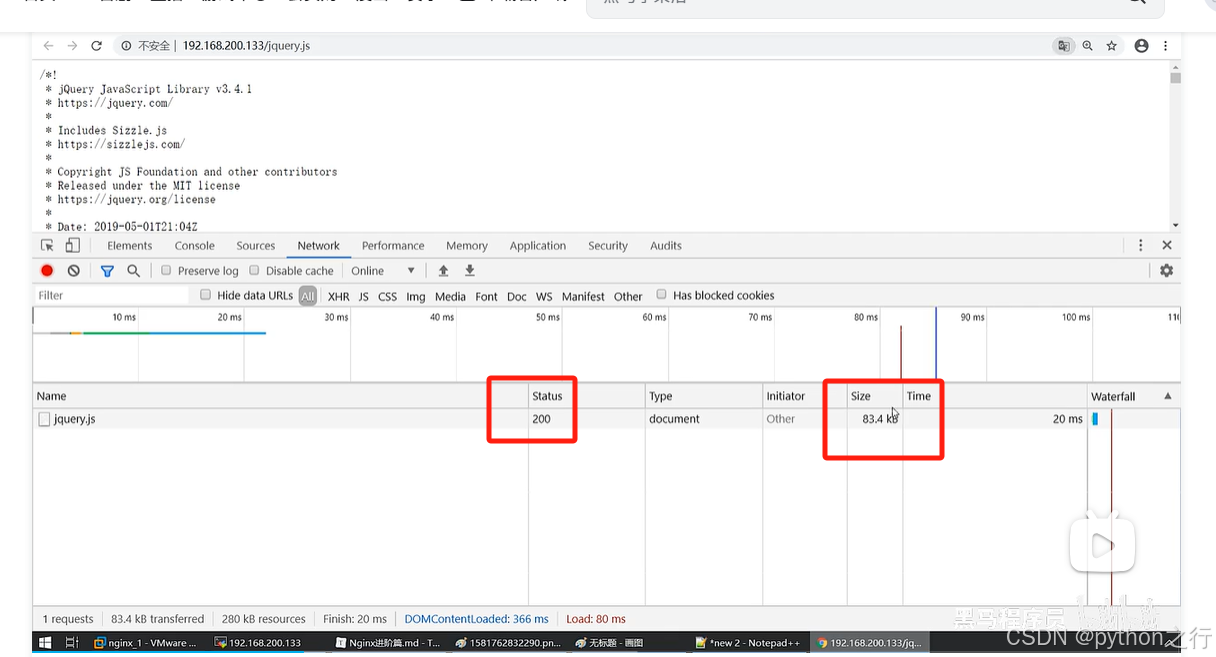
Task: Open the translate page icon
Action: 1063,46
